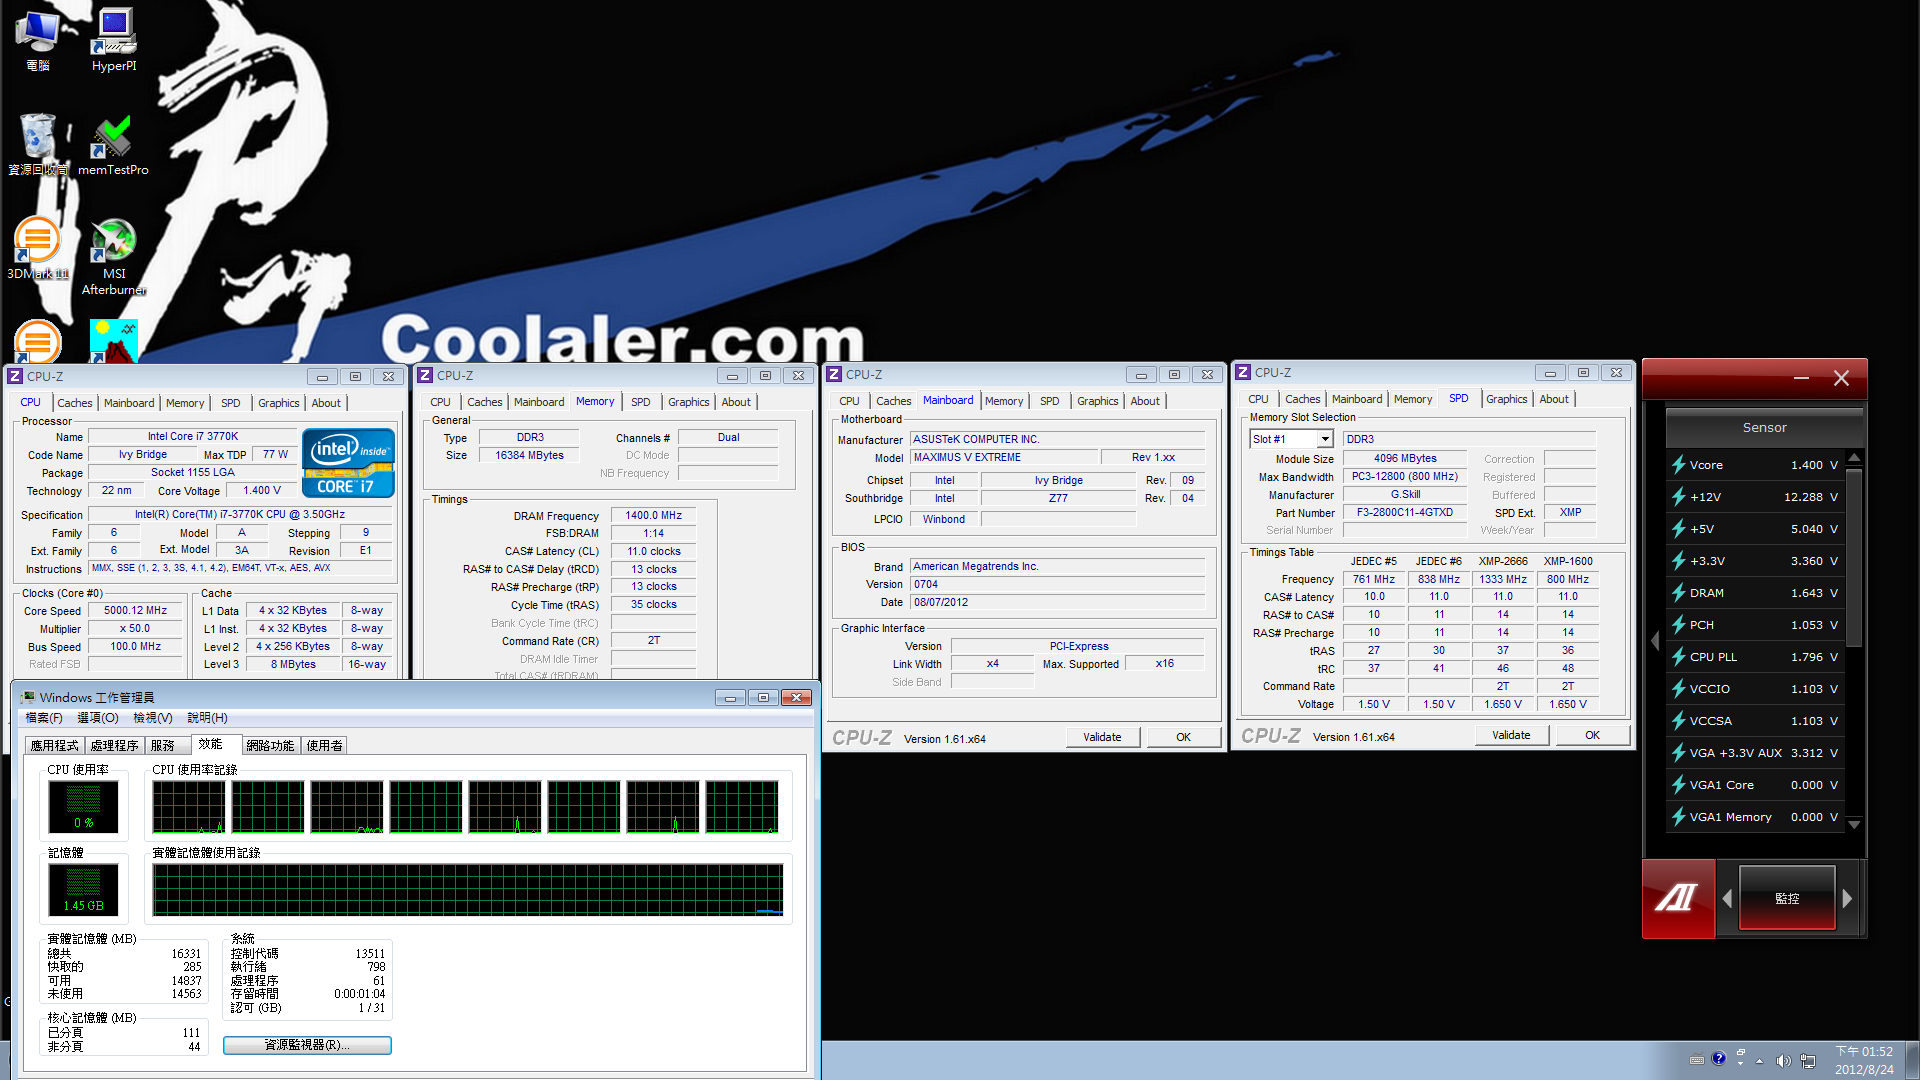The width and height of the screenshot is (1920, 1080).
Task: Click the Vcore lightning bolt icon
Action: (x=1678, y=465)
